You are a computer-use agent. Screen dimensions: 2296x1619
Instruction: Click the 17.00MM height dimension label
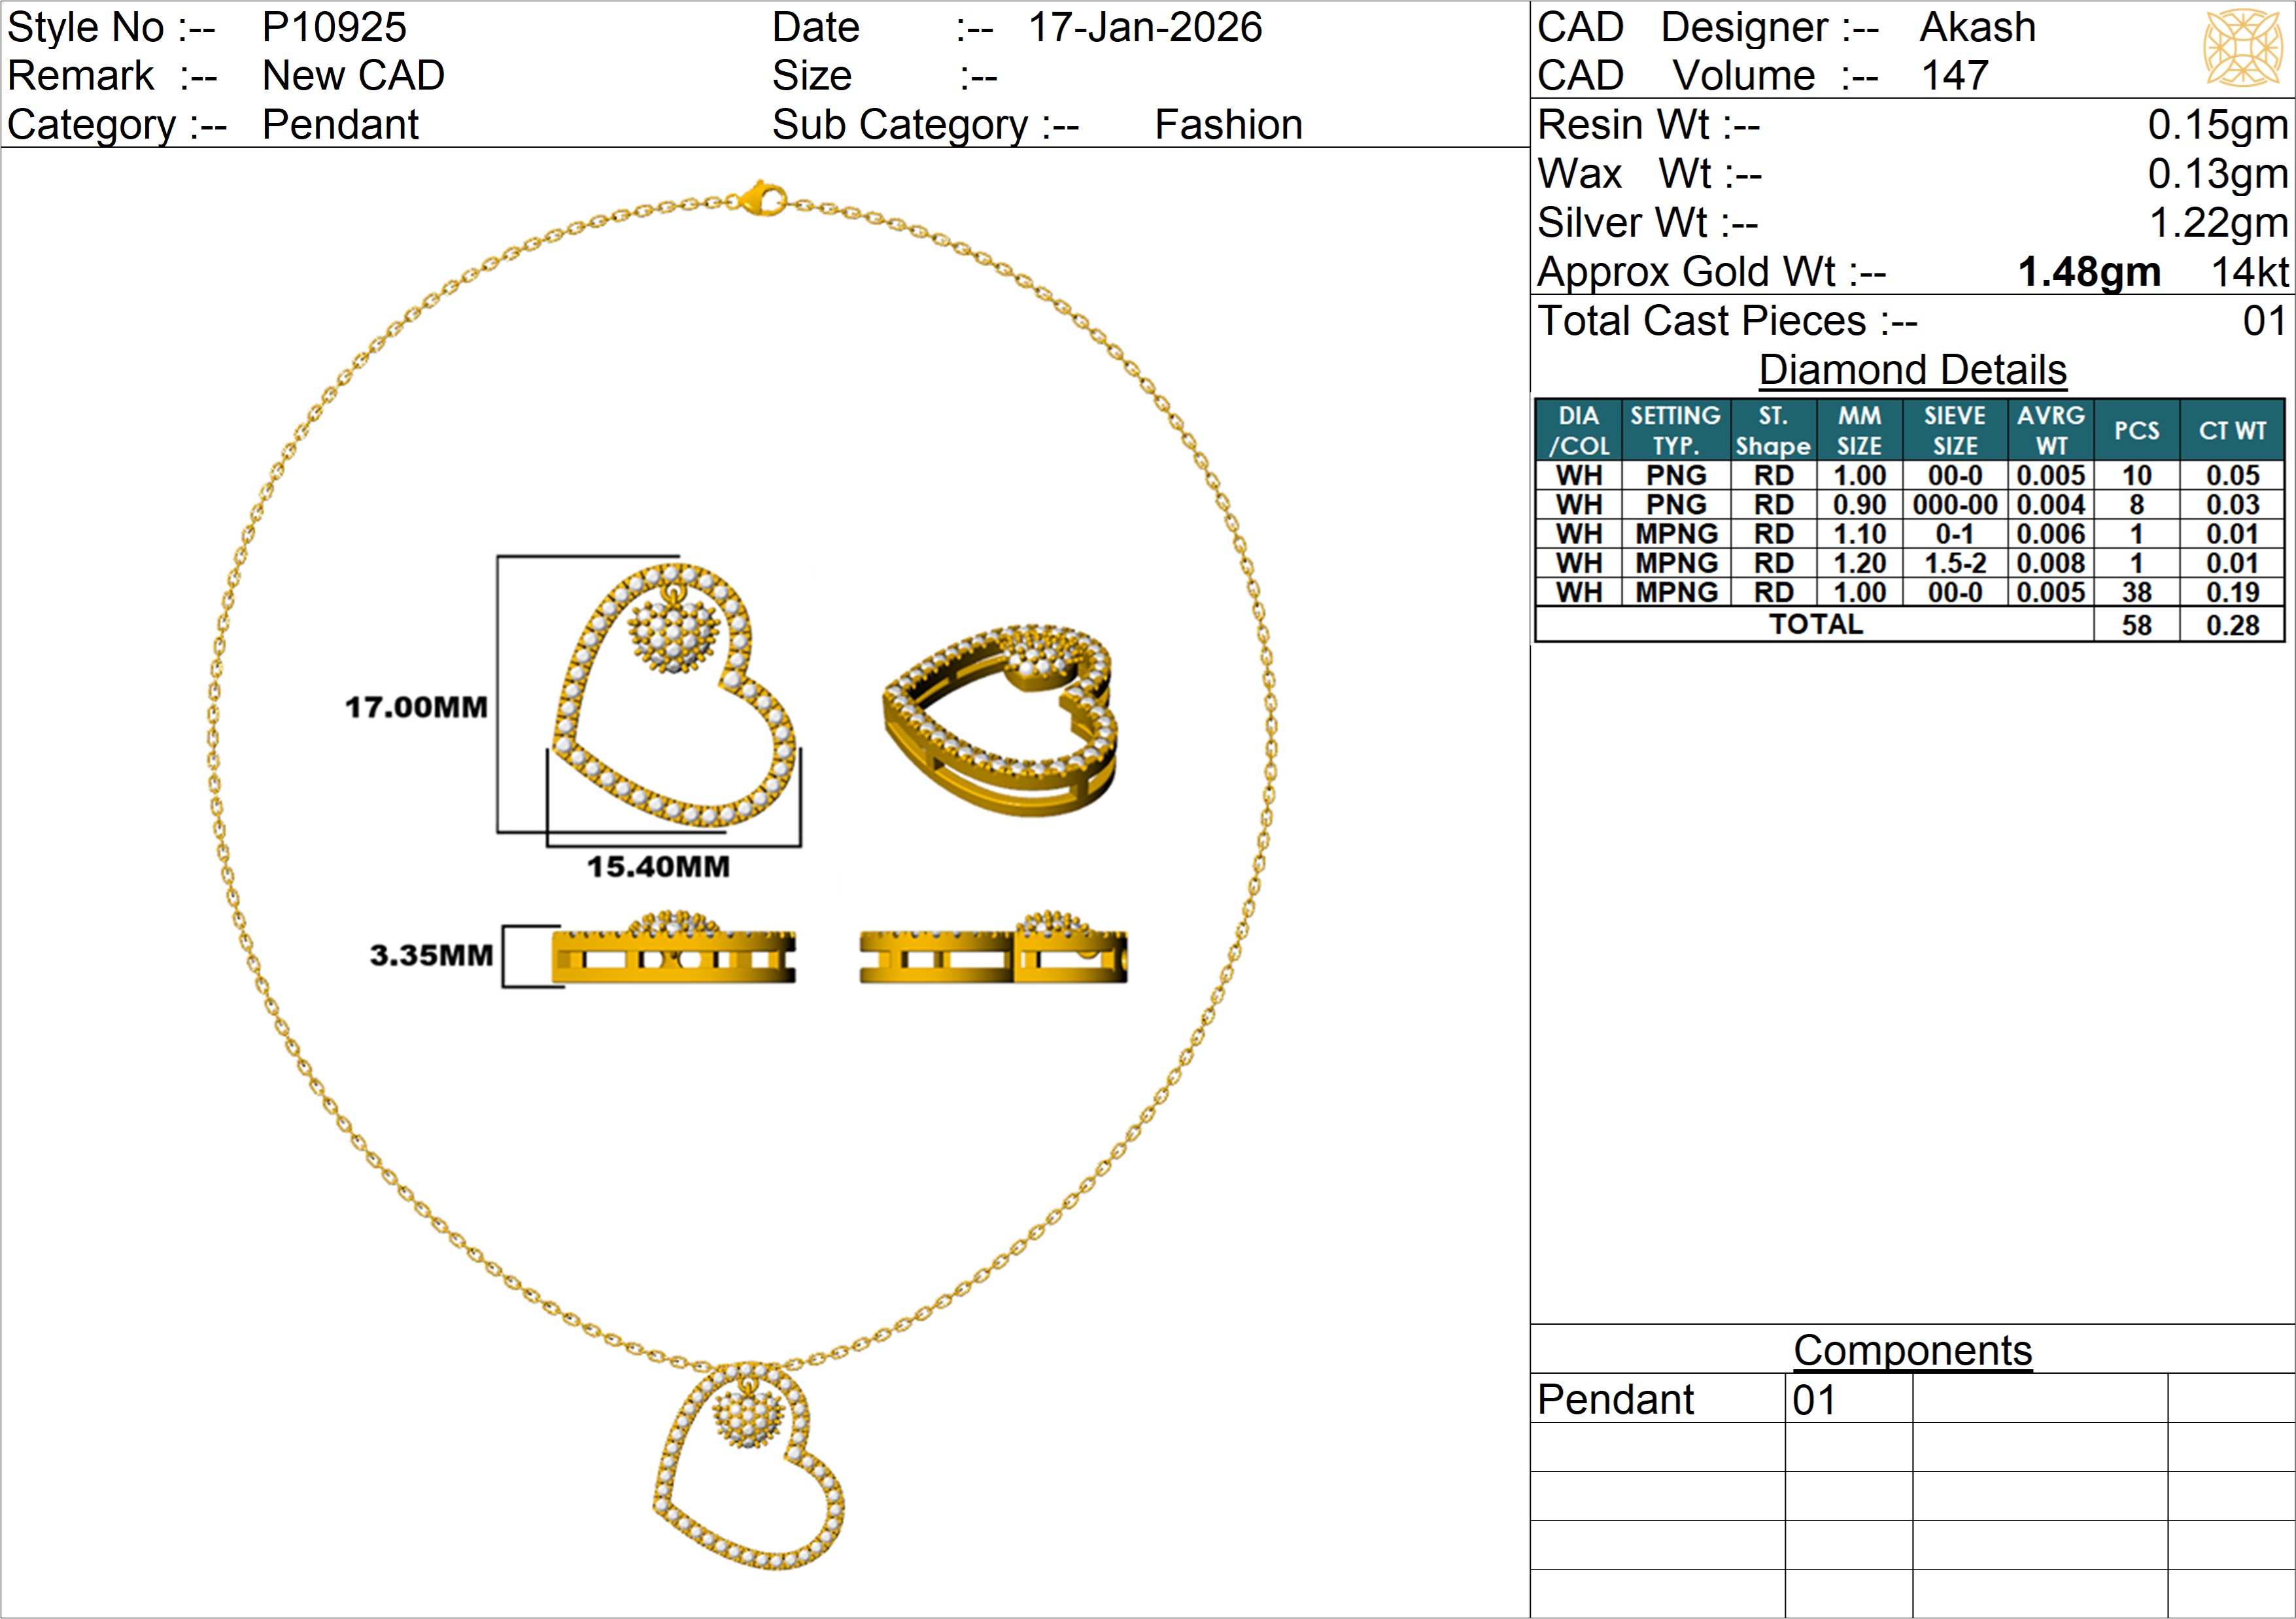coord(416,707)
